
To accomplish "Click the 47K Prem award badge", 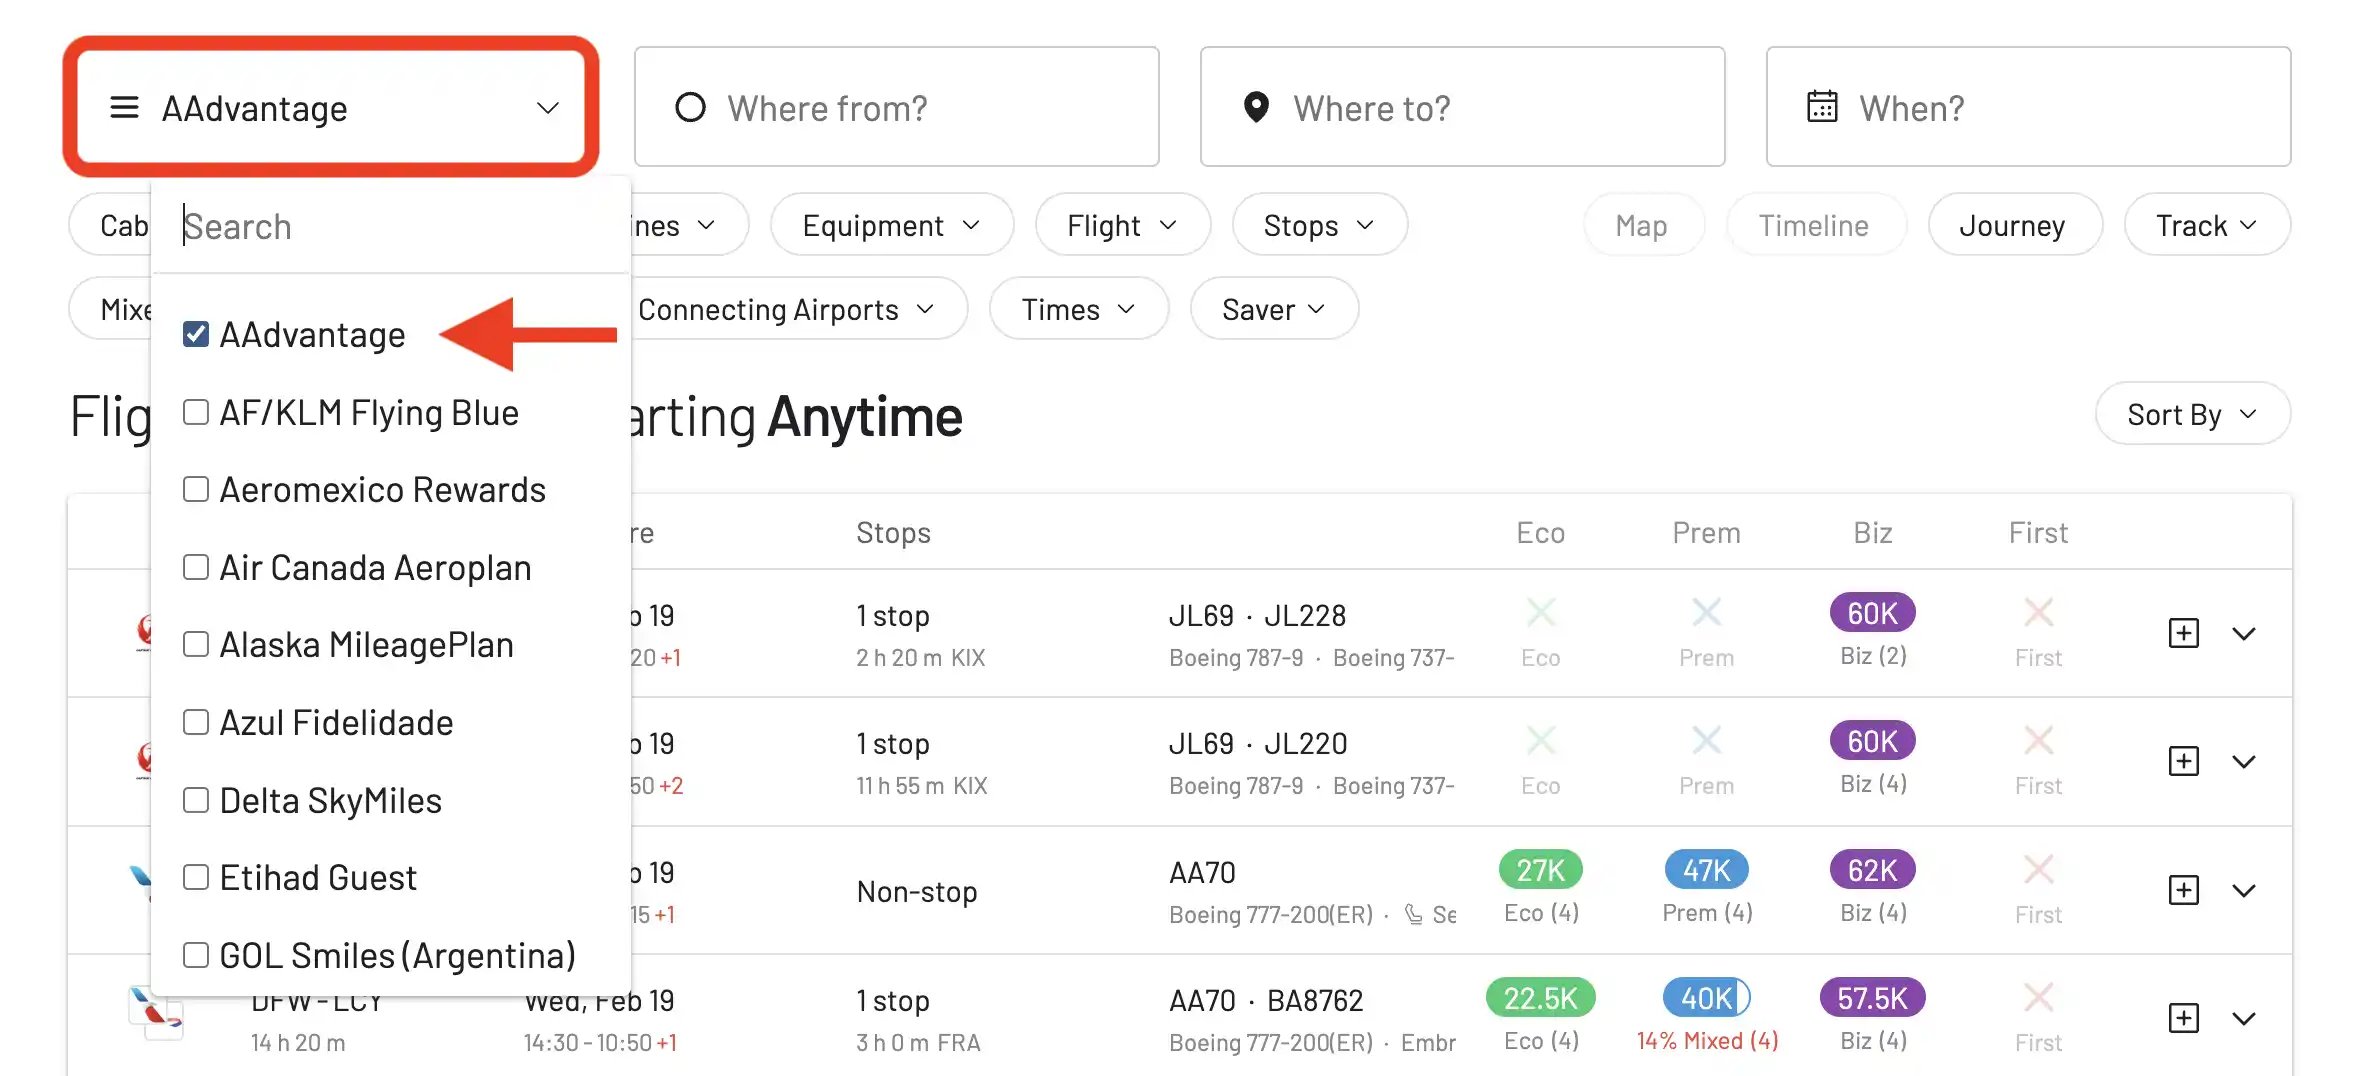I will 1706,870.
